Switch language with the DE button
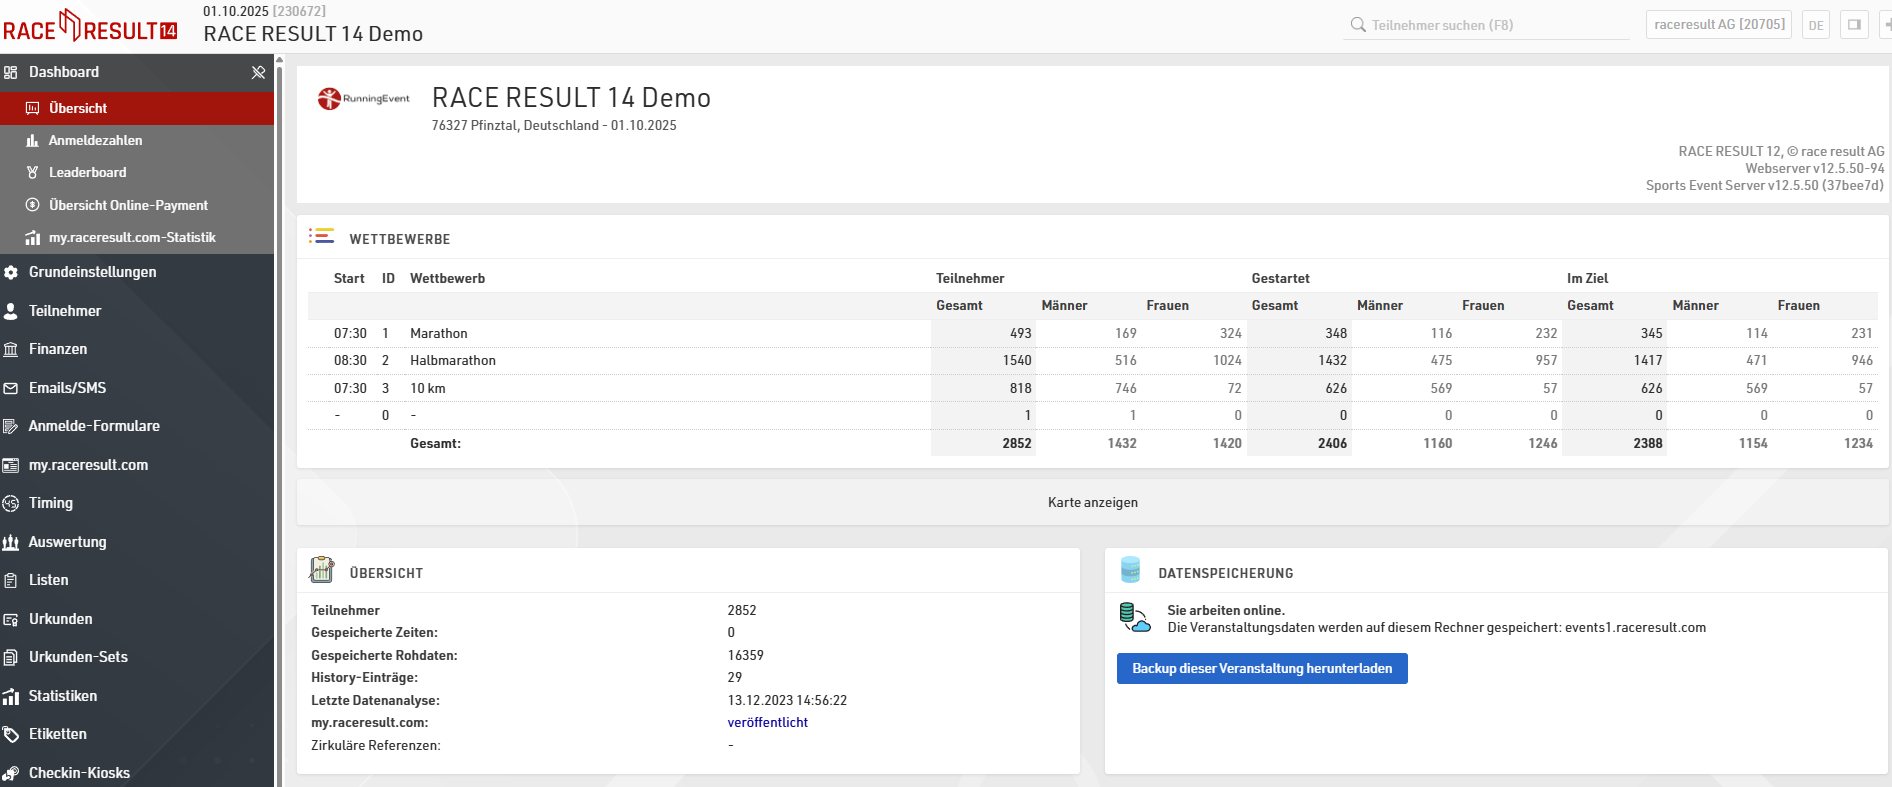Screen dimensions: 1892x787 tap(1816, 25)
